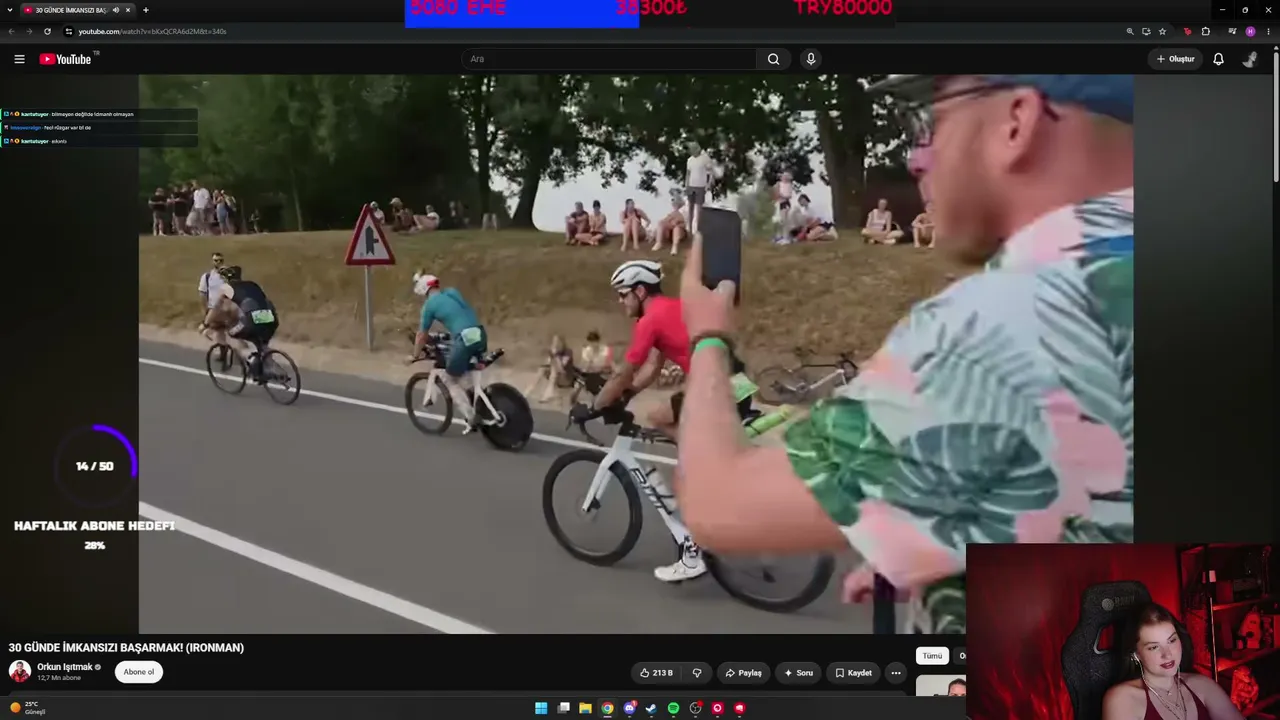Click the Soru ask button

[x=798, y=673]
